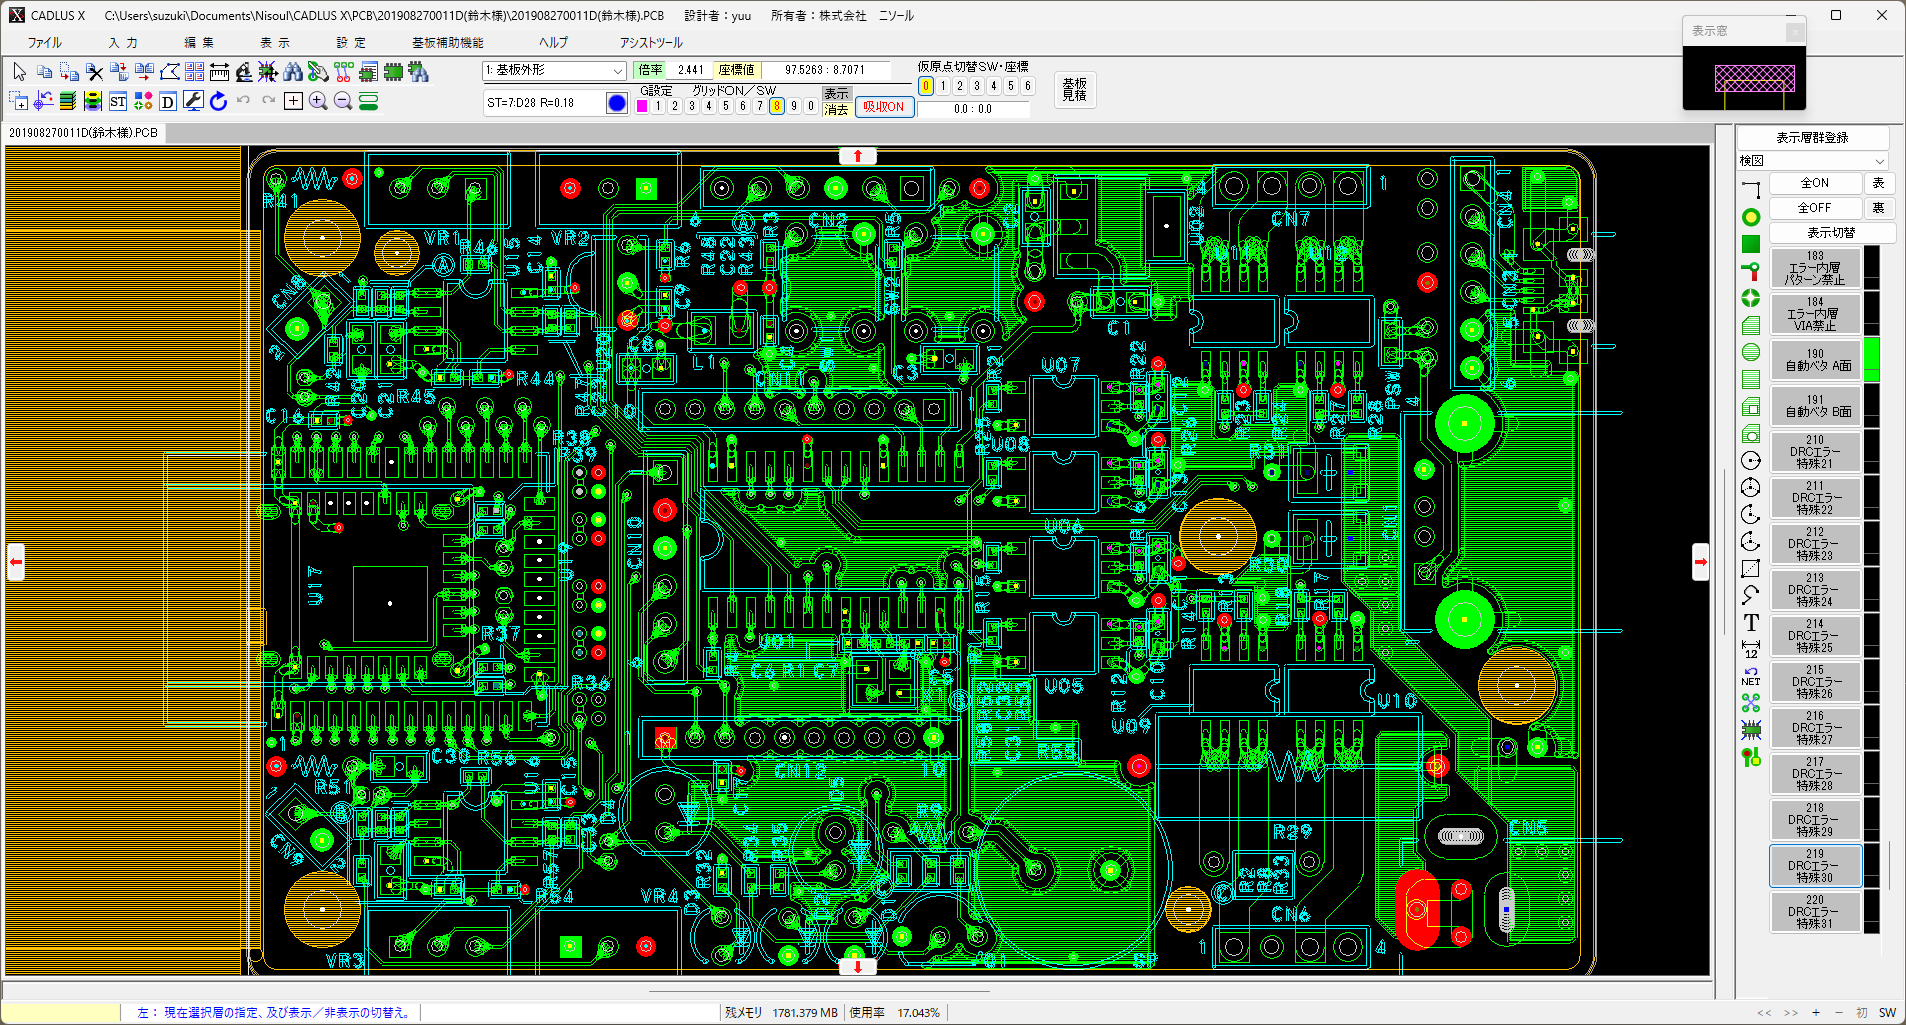Click the zoom out magnifier icon
The width and height of the screenshot is (1906, 1025).
click(343, 101)
